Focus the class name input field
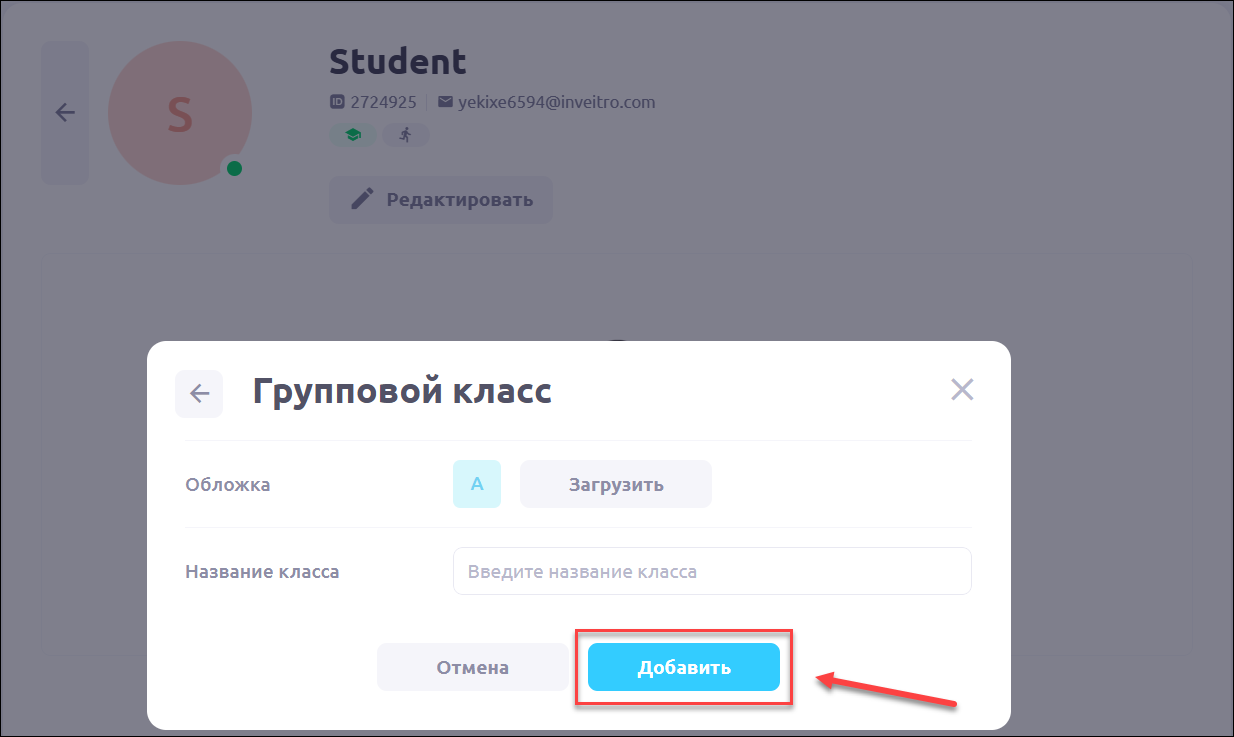This screenshot has width=1234, height=737. pyautogui.click(x=712, y=571)
